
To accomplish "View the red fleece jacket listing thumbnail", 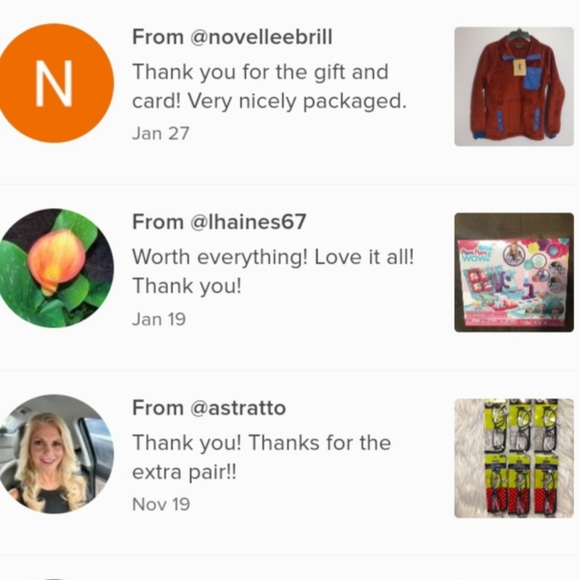I will 514,87.
